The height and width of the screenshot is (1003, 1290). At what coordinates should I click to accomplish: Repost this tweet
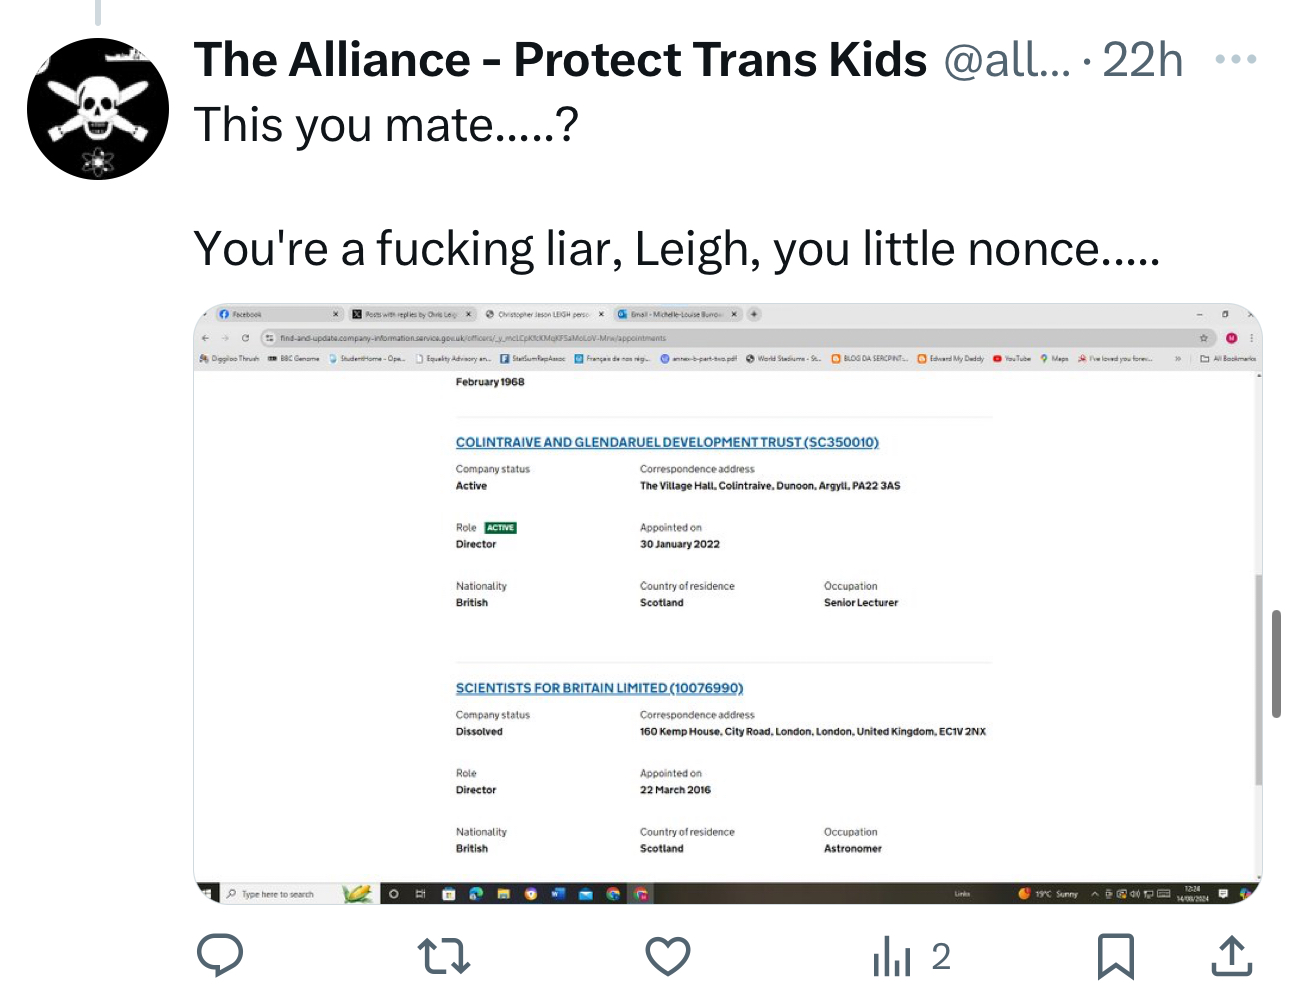tap(443, 956)
